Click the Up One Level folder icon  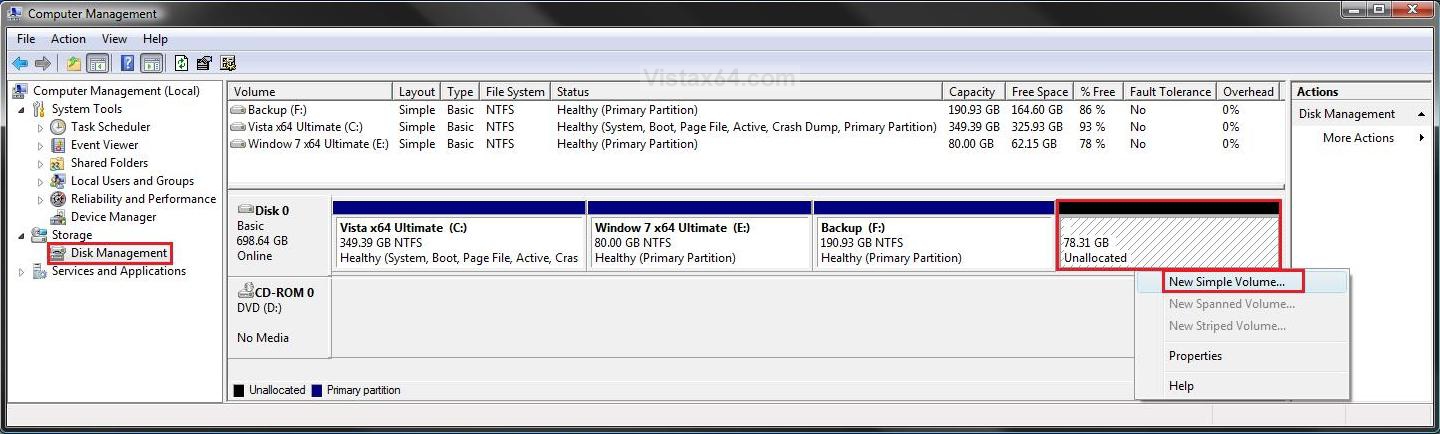(x=74, y=63)
